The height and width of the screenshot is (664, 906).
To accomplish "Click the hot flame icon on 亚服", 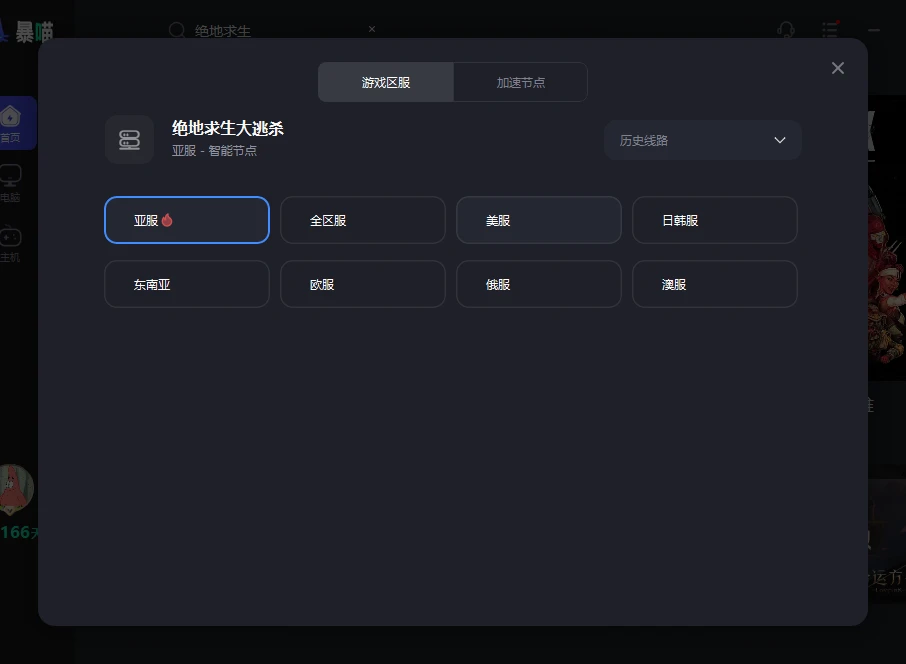I will tap(167, 220).
